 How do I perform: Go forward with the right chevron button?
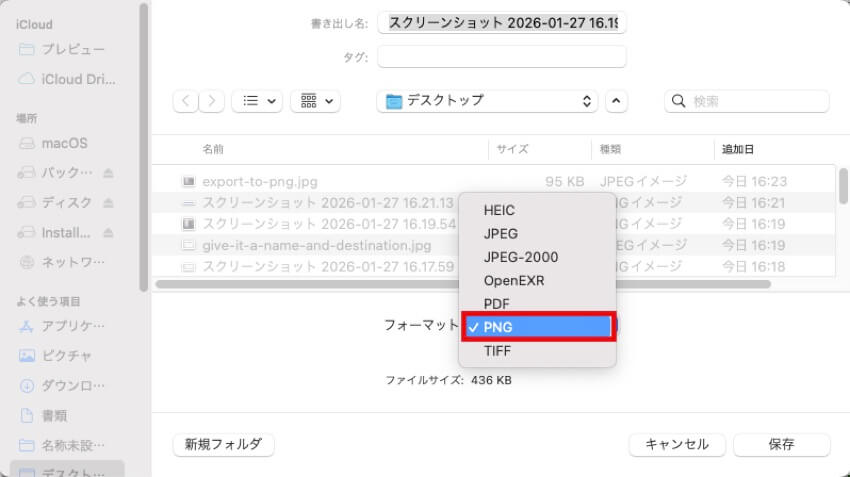tap(211, 101)
